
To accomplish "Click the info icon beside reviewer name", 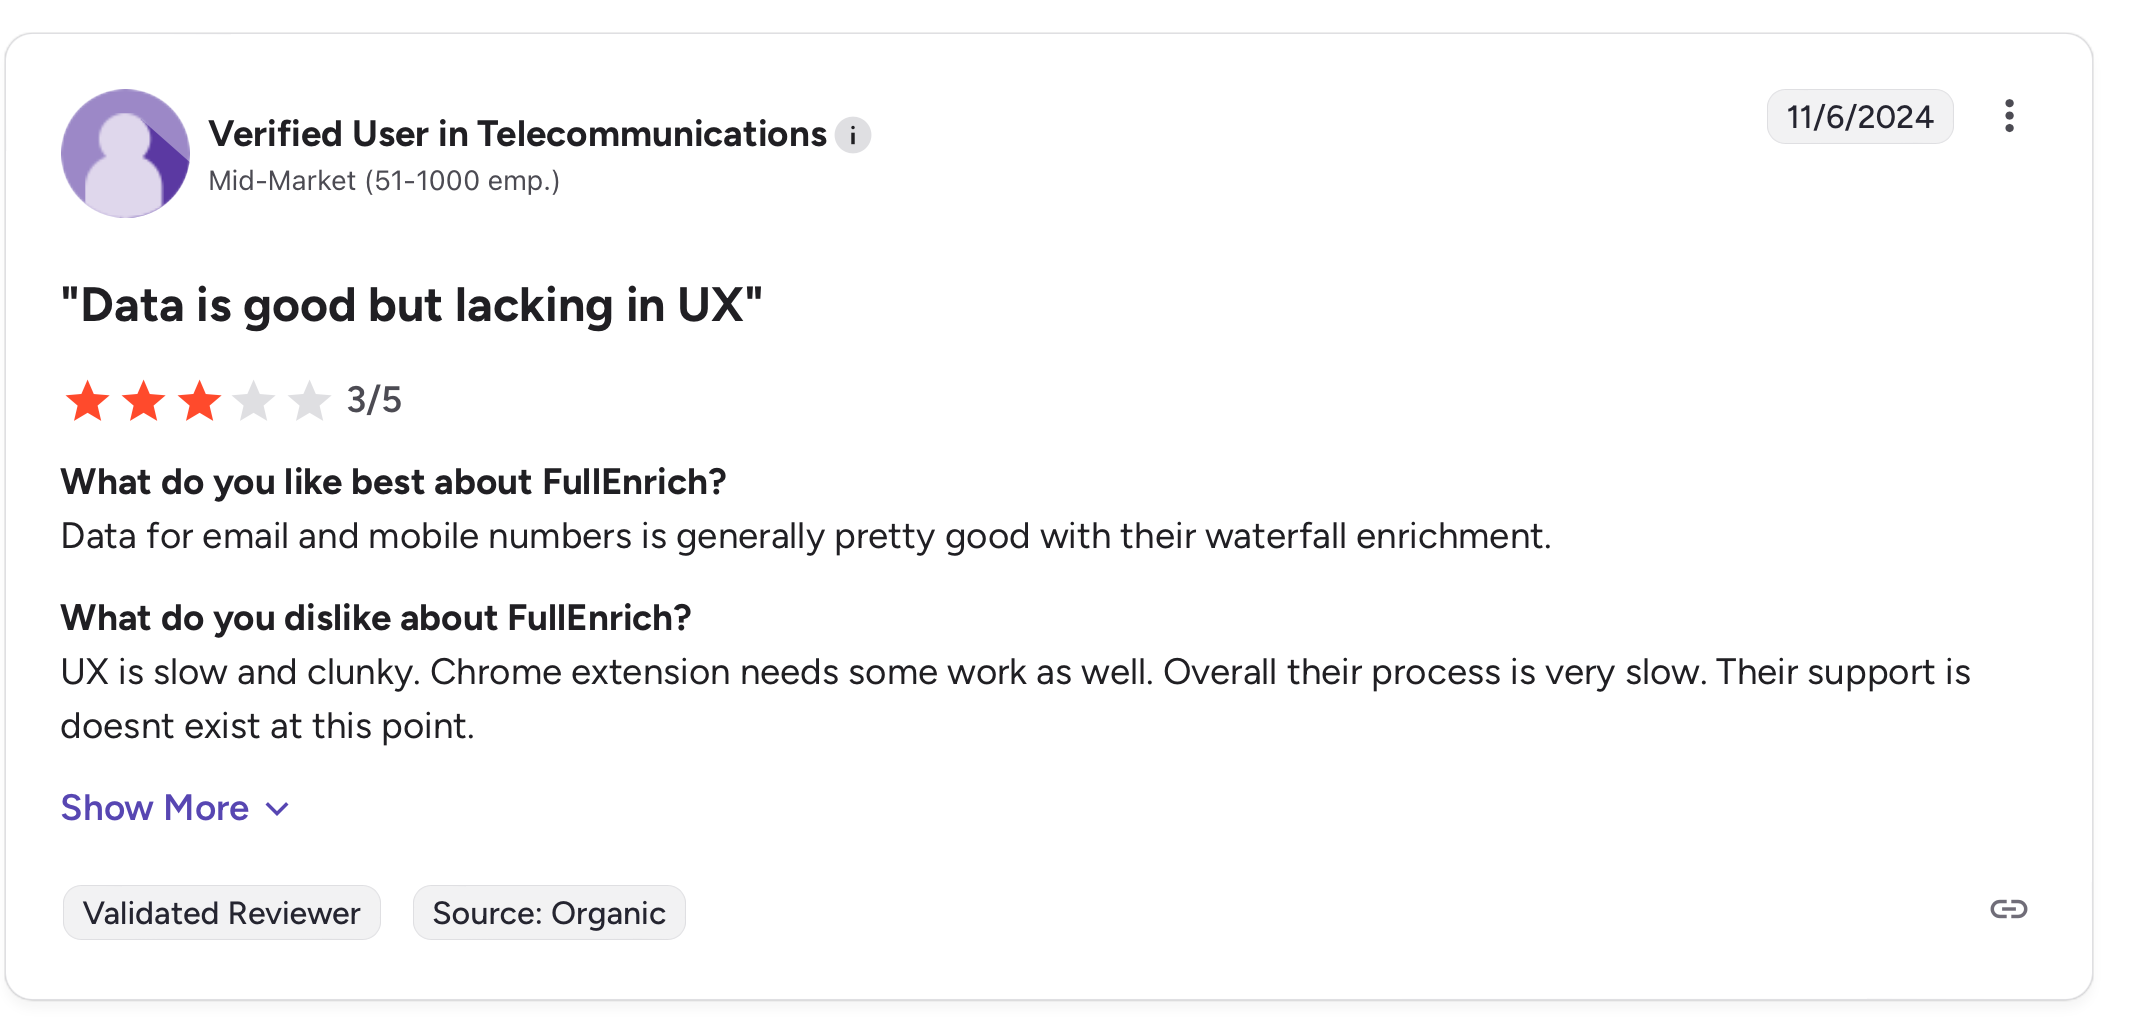I will tap(853, 135).
